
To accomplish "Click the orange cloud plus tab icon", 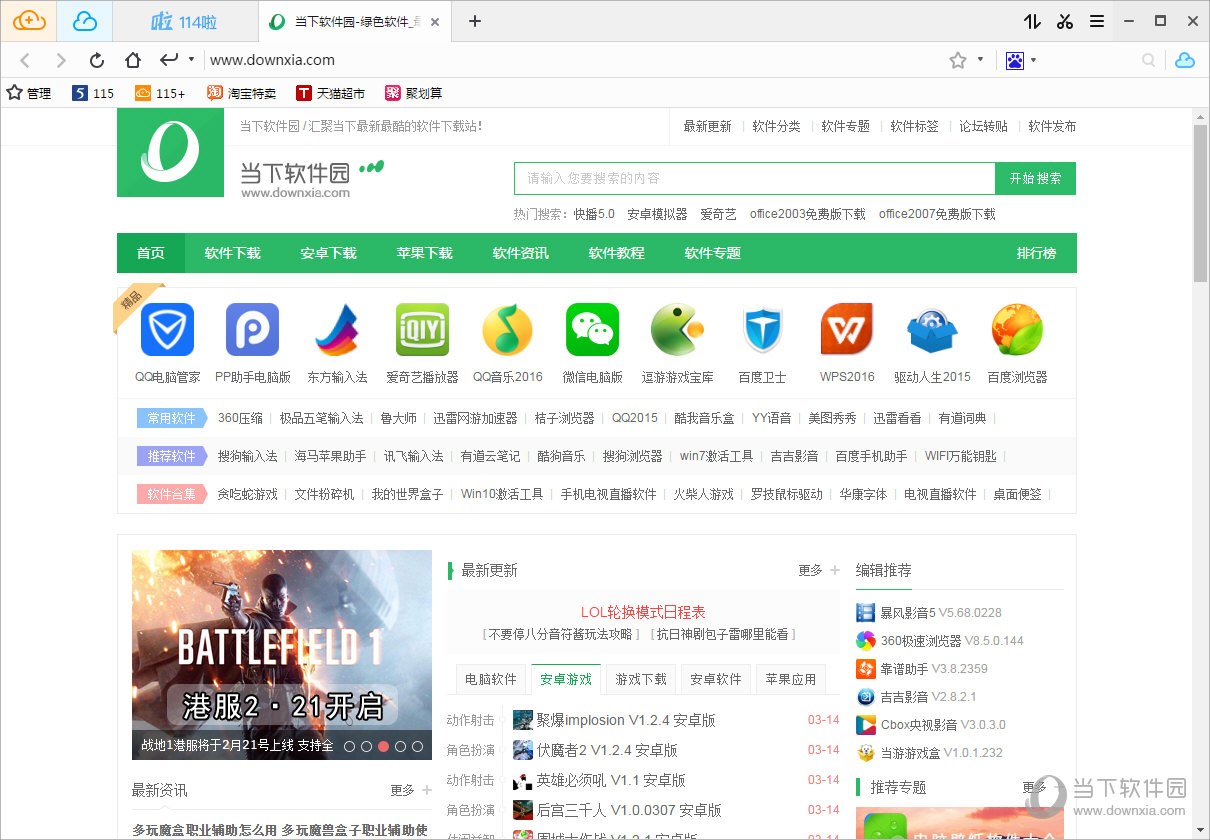I will point(29,21).
